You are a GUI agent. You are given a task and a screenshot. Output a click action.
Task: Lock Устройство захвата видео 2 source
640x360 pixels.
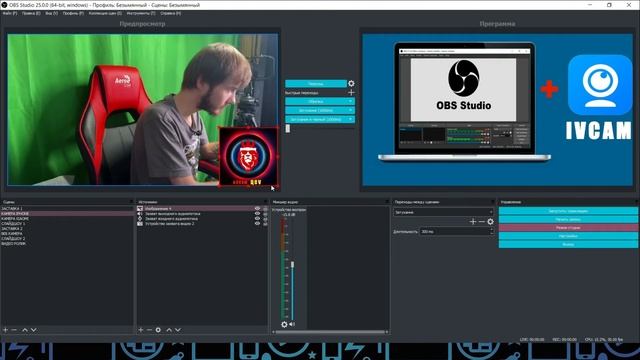pos(265,223)
